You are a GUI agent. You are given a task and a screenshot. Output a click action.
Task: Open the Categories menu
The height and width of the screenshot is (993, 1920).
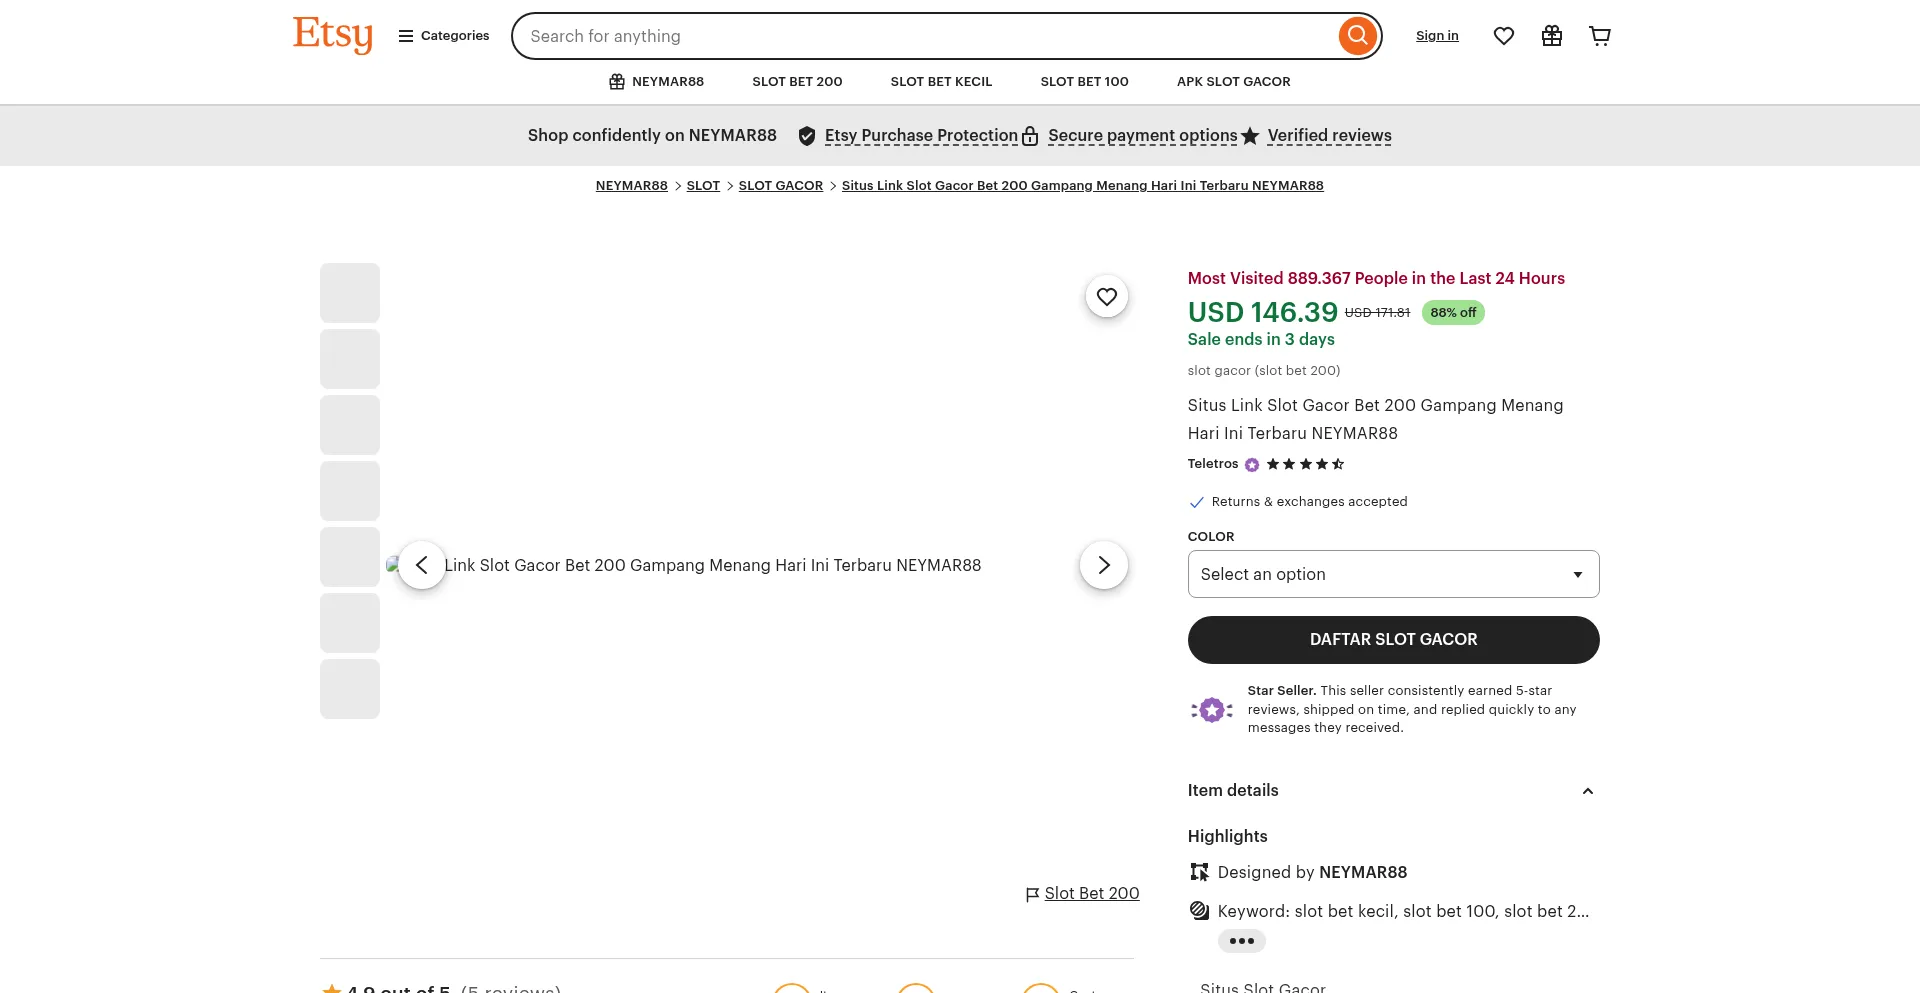[x=443, y=36]
